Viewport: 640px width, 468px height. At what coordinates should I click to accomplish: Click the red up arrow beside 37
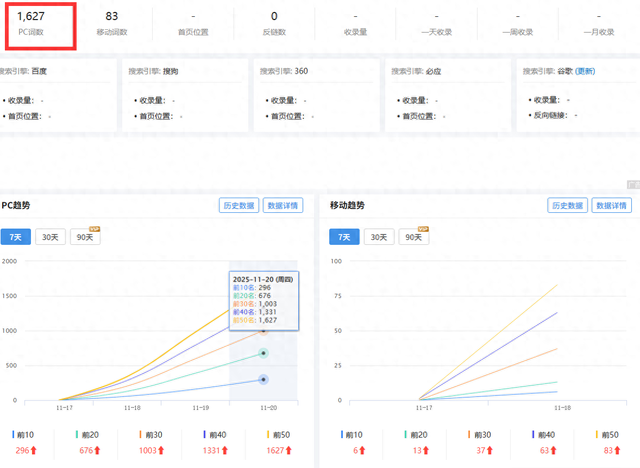point(489,450)
